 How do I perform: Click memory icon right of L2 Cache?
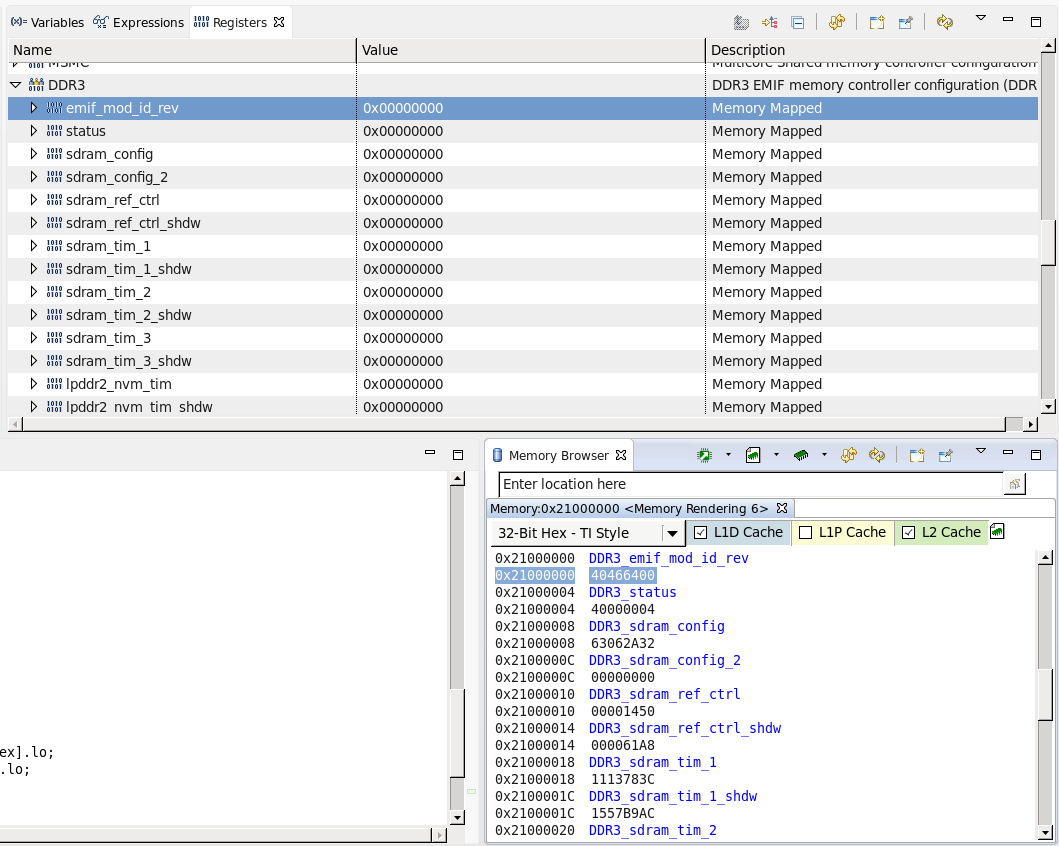997,532
